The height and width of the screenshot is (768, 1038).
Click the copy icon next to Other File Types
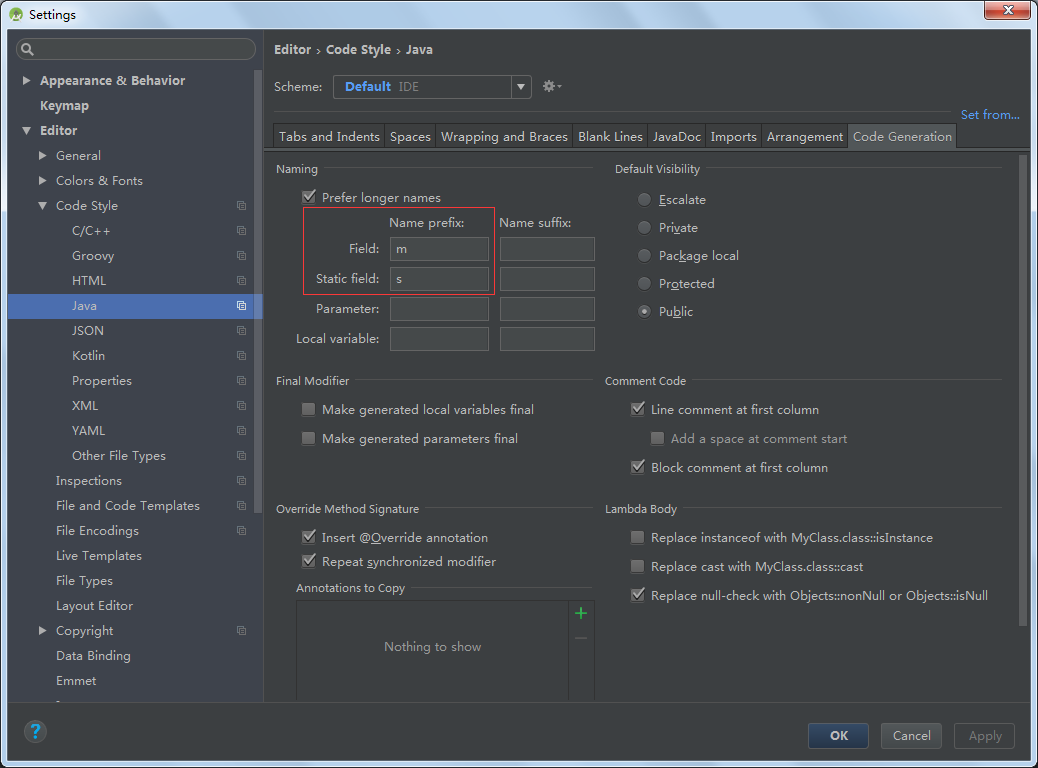[x=242, y=456]
